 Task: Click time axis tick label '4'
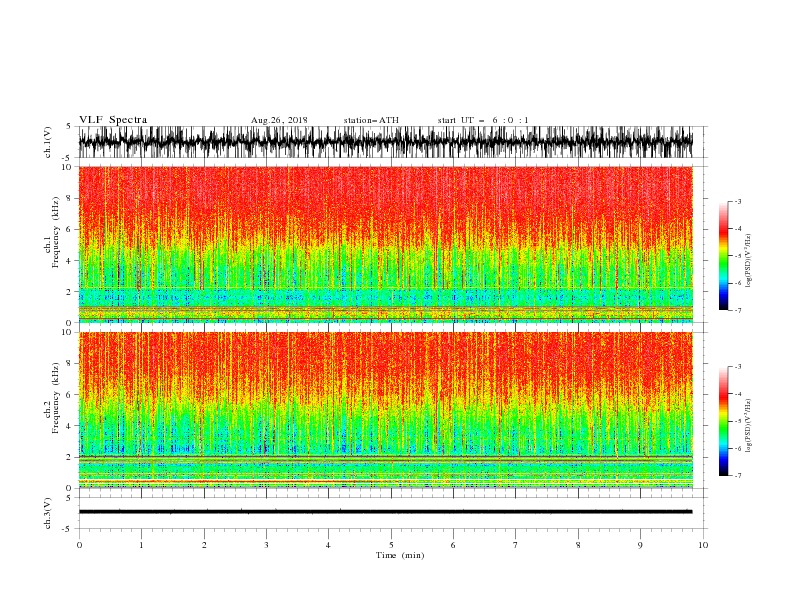[x=328, y=545]
